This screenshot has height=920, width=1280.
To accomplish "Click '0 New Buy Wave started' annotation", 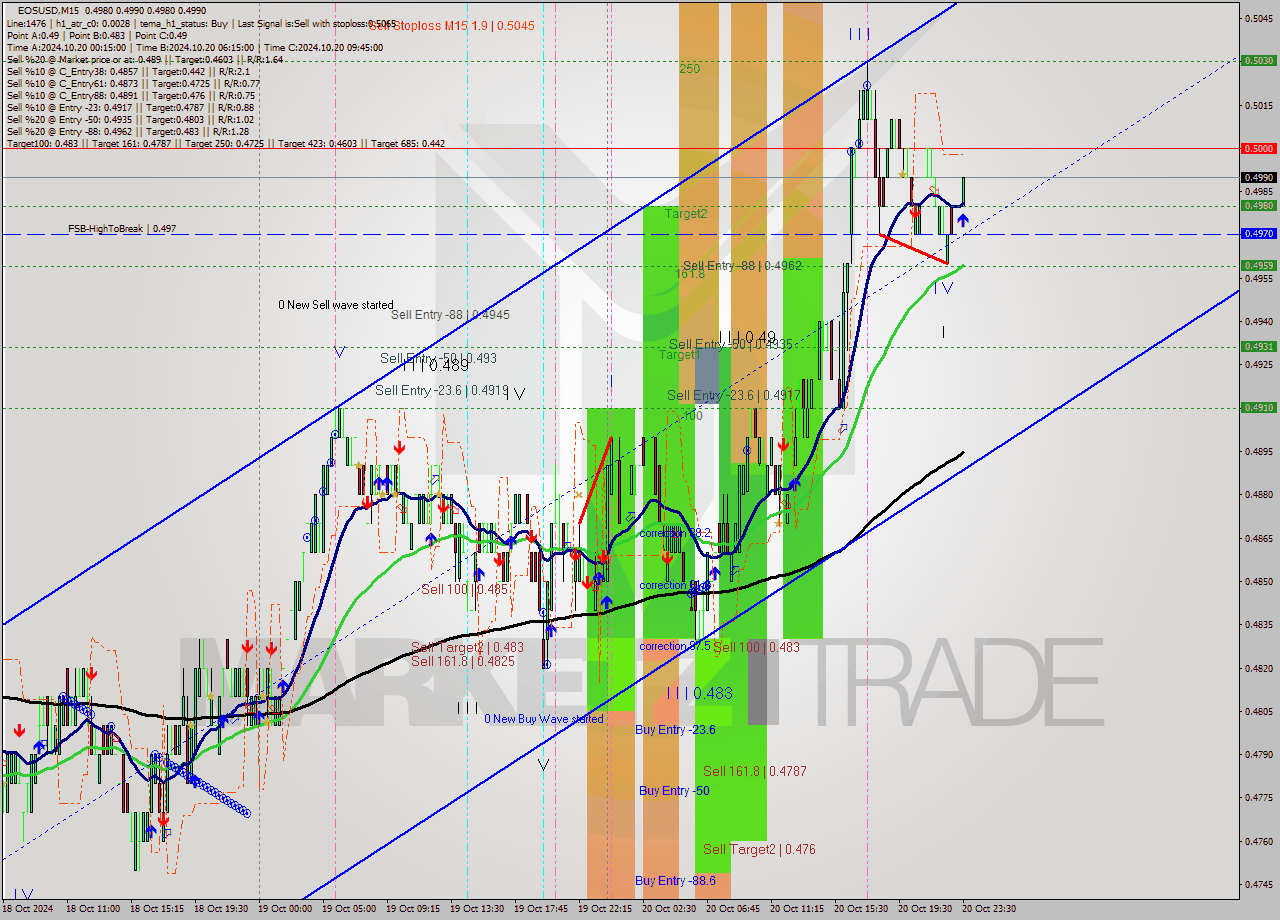I will [x=544, y=719].
